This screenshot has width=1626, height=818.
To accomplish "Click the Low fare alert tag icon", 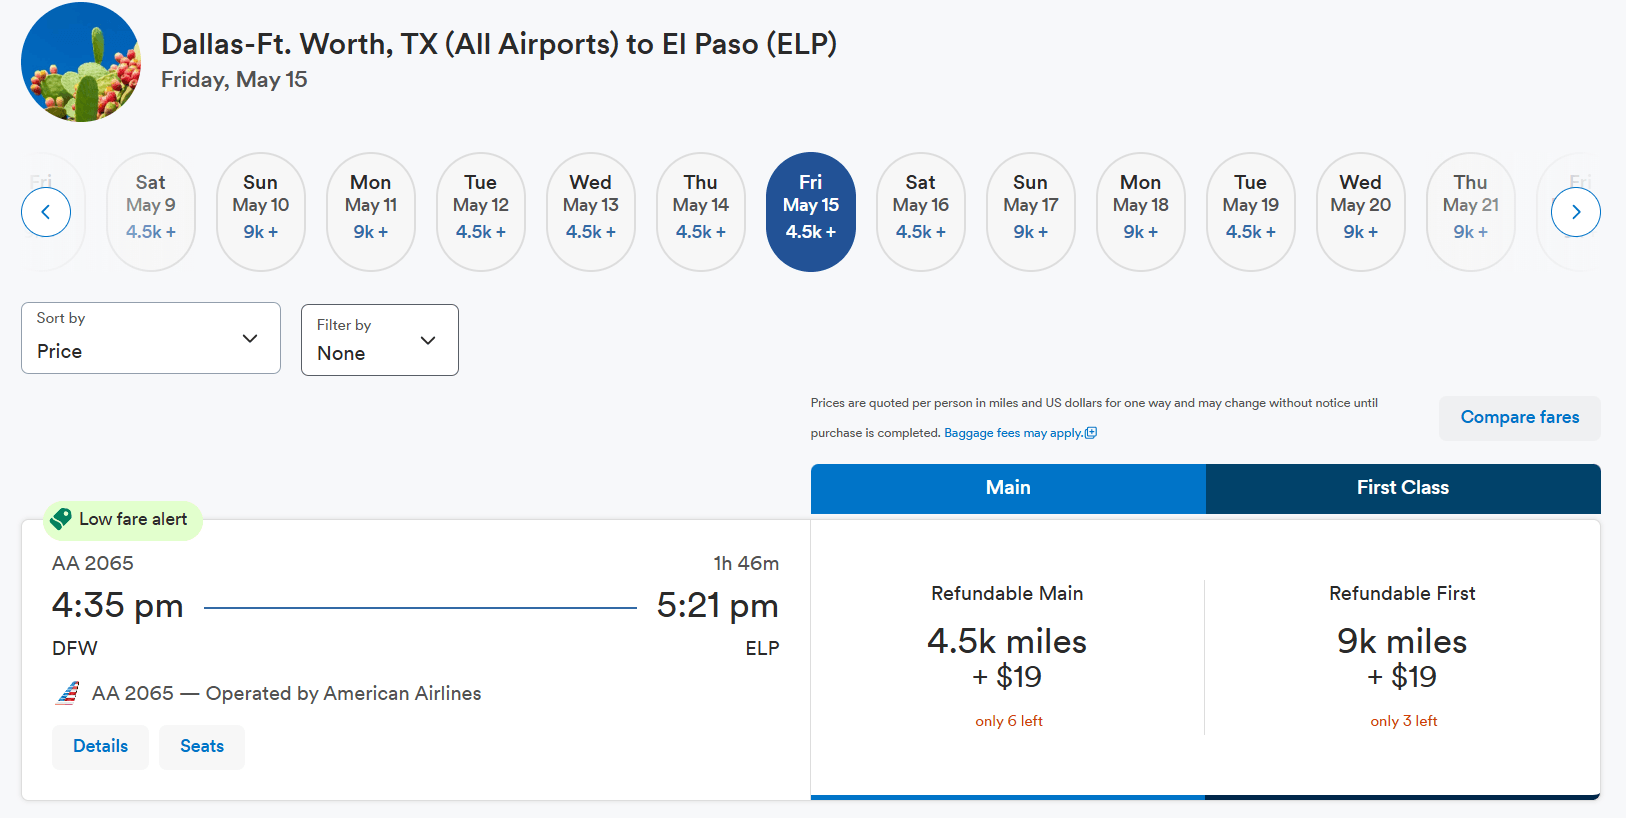I will tap(61, 519).
